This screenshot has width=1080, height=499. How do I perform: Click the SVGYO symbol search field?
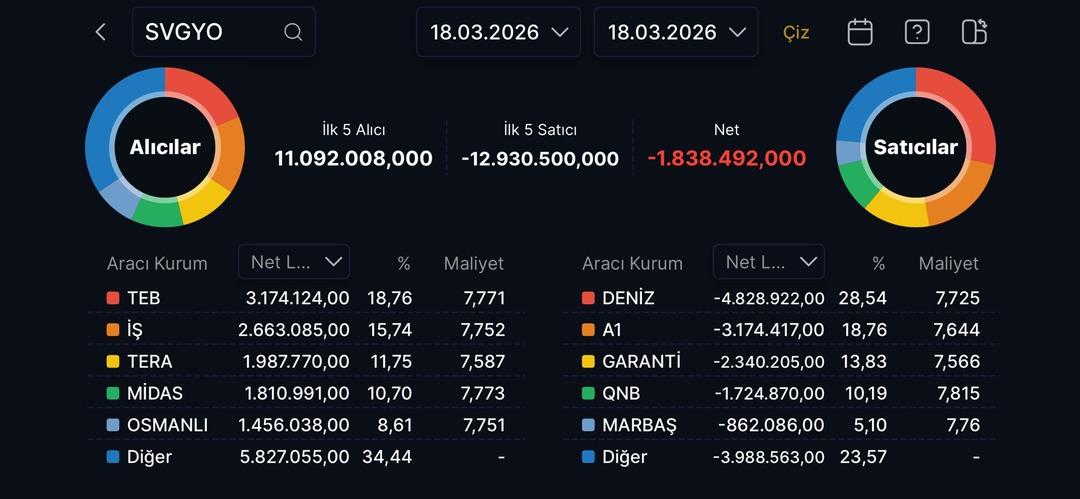point(210,32)
